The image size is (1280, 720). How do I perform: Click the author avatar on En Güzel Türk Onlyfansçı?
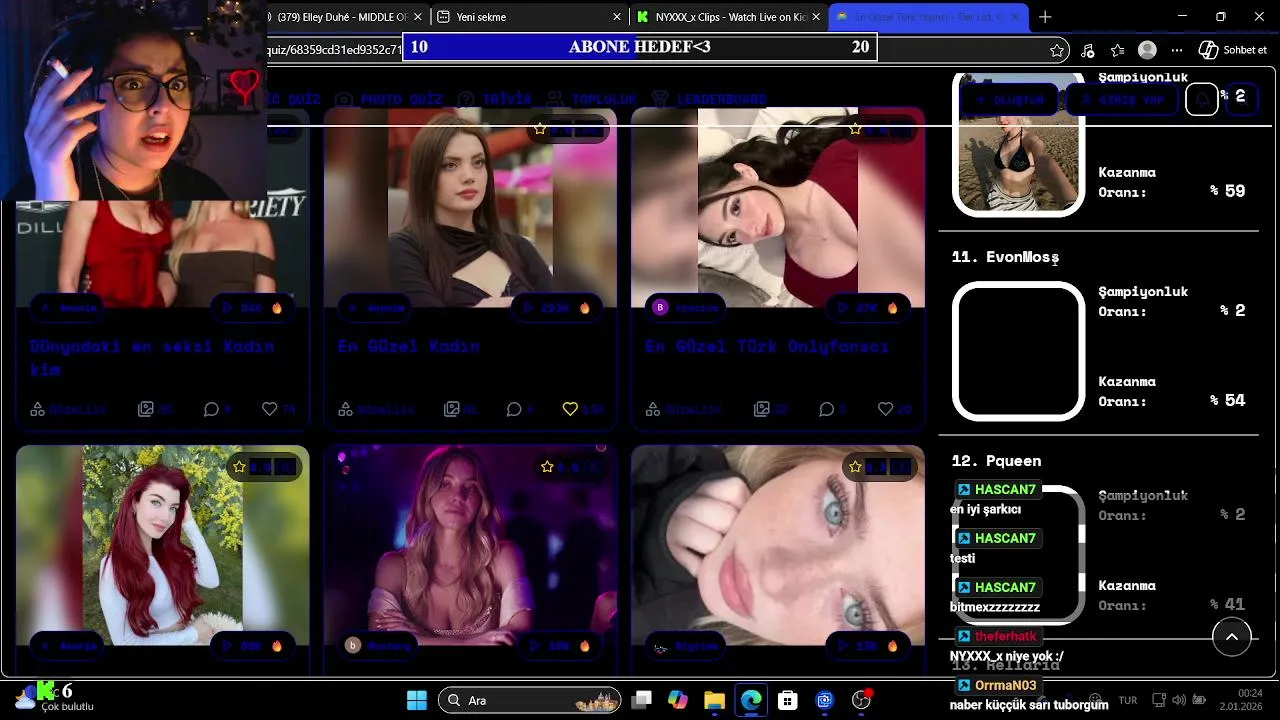click(x=660, y=308)
